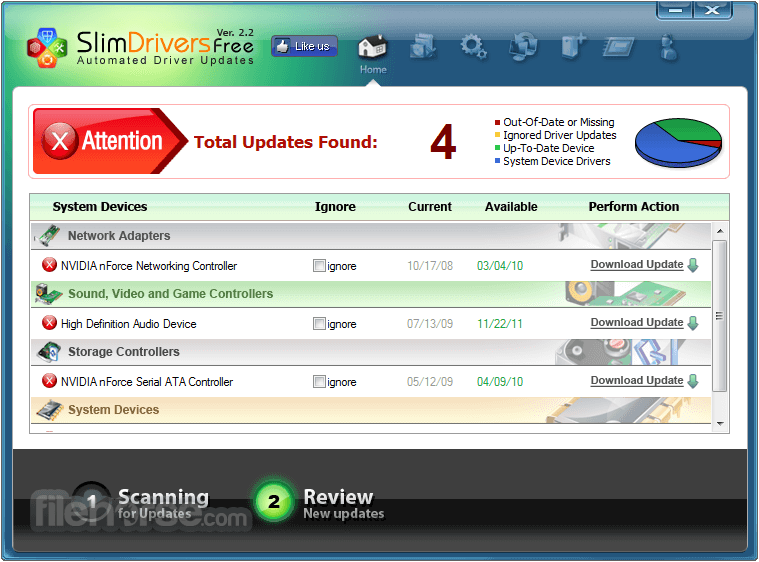Click the Sound, Video and Game Controllers icon

click(48, 294)
